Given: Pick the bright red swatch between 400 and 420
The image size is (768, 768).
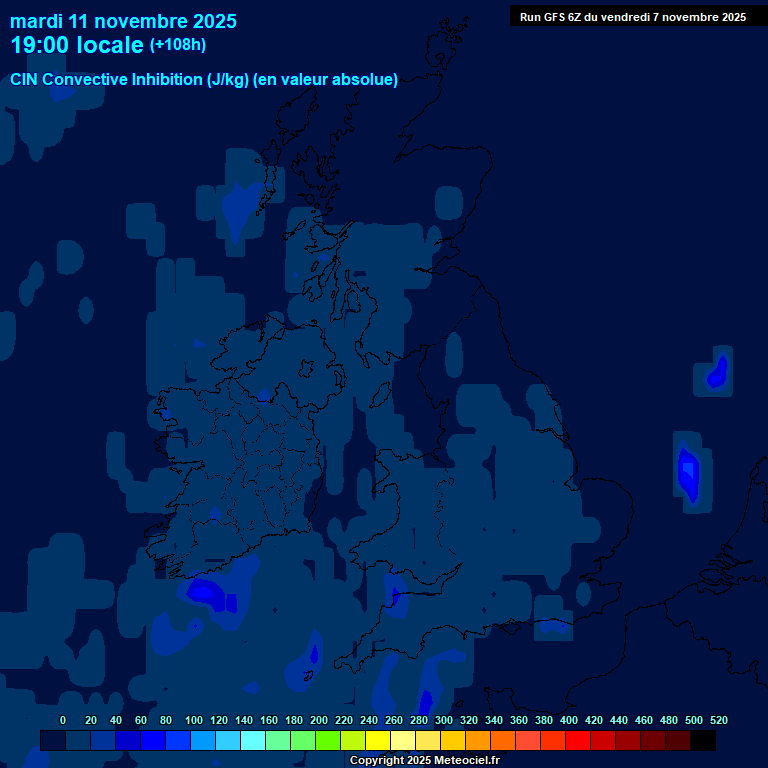Looking at the screenshot, I should (578, 740).
